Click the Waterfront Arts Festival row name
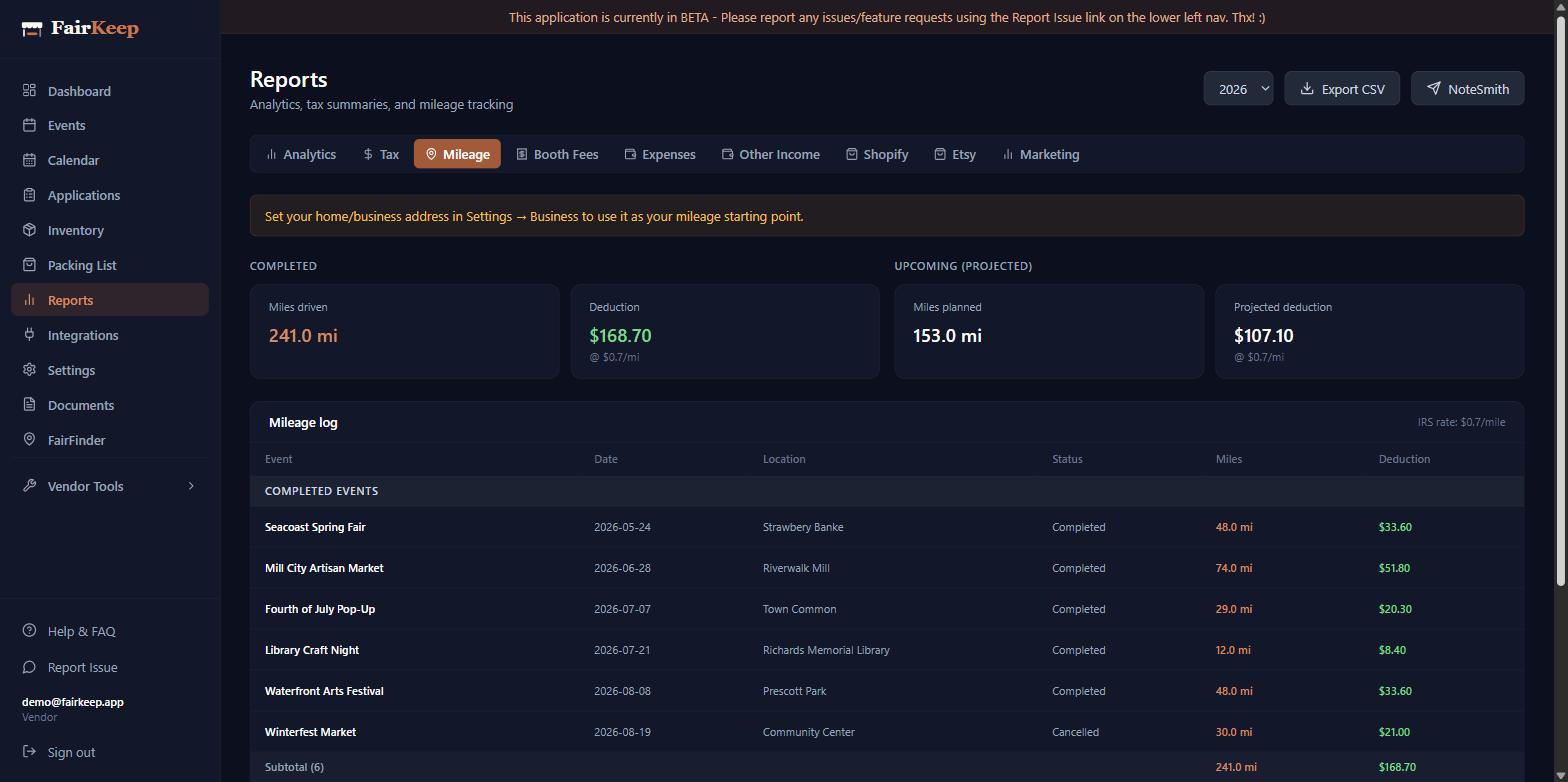Viewport: 1568px width, 782px height. (x=324, y=691)
